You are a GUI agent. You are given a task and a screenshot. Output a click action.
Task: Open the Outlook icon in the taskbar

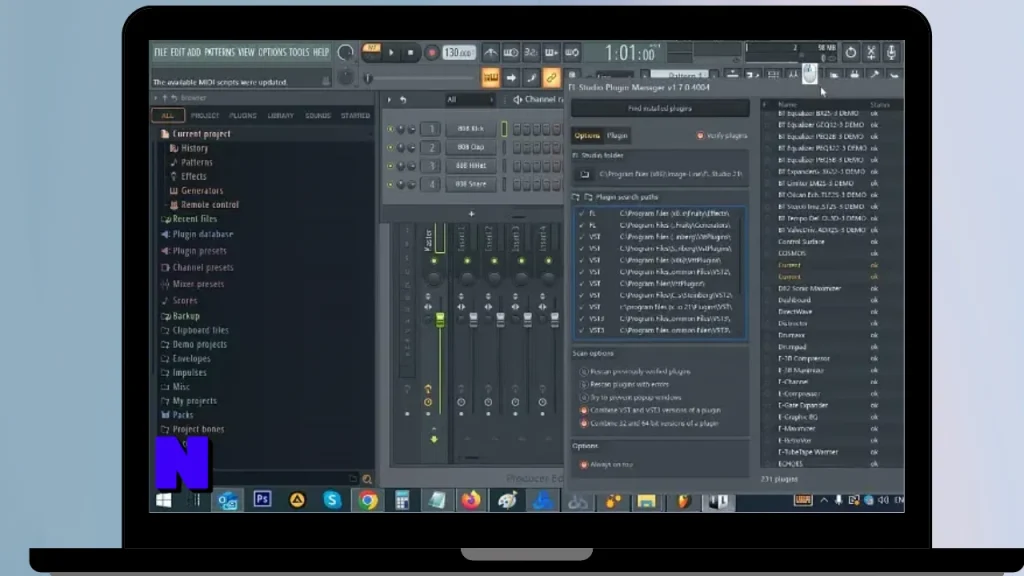227,501
